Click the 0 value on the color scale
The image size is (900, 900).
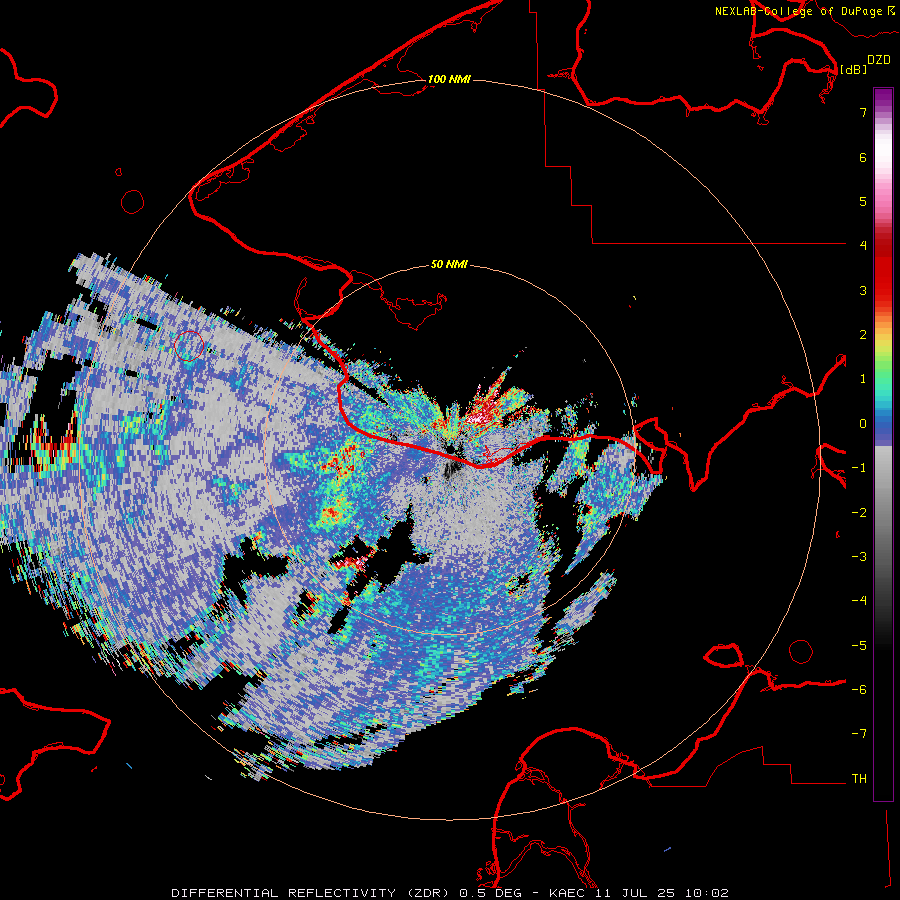tap(862, 424)
